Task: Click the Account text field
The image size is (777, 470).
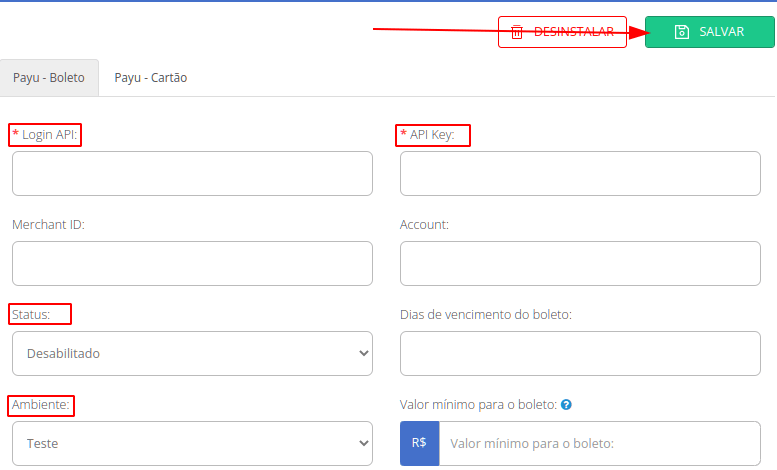Action: pyautogui.click(x=580, y=263)
